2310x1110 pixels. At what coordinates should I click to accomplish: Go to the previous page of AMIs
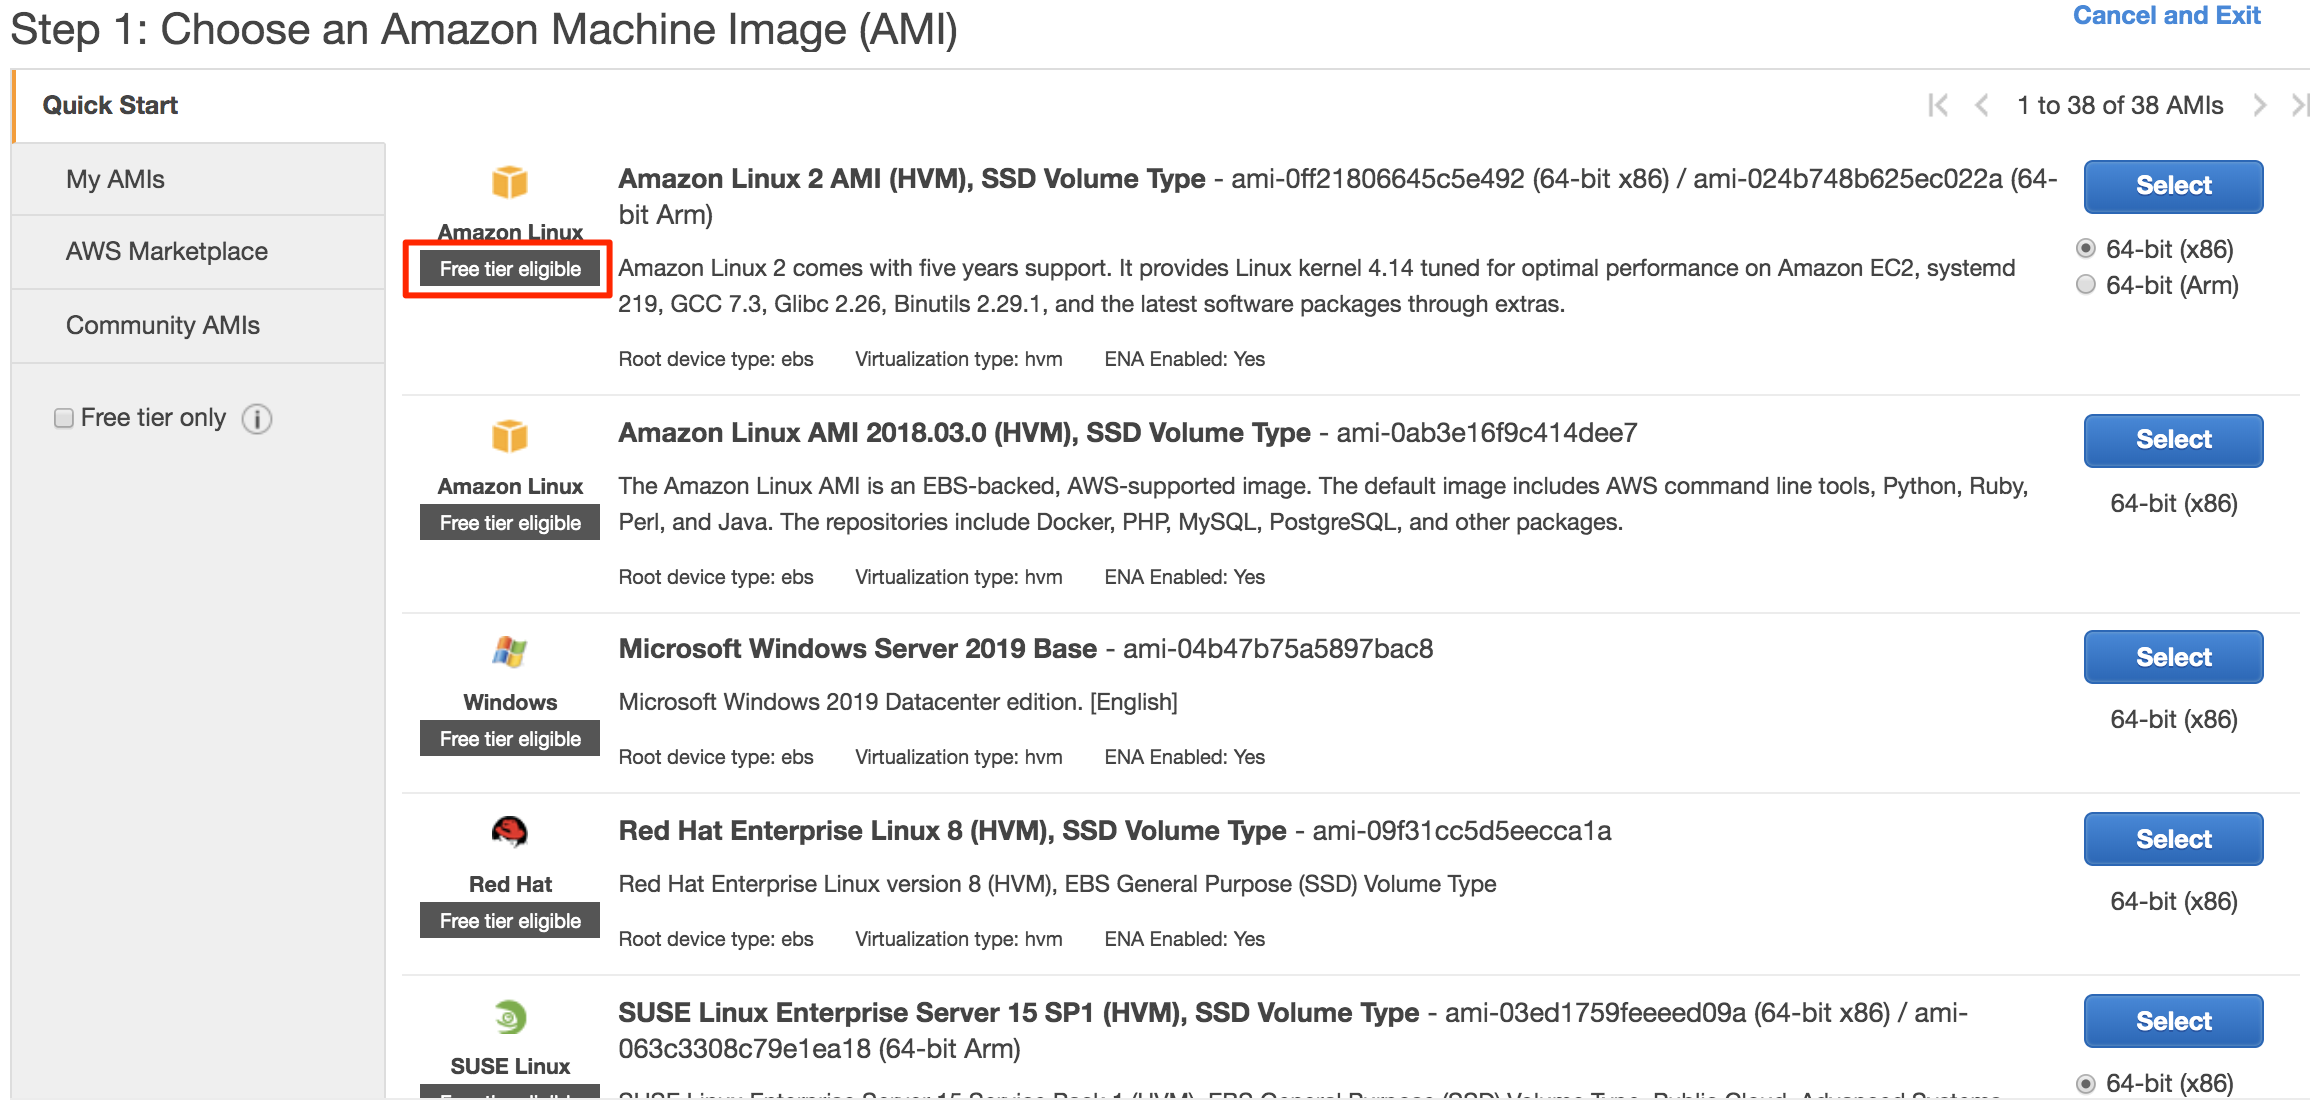click(1981, 105)
